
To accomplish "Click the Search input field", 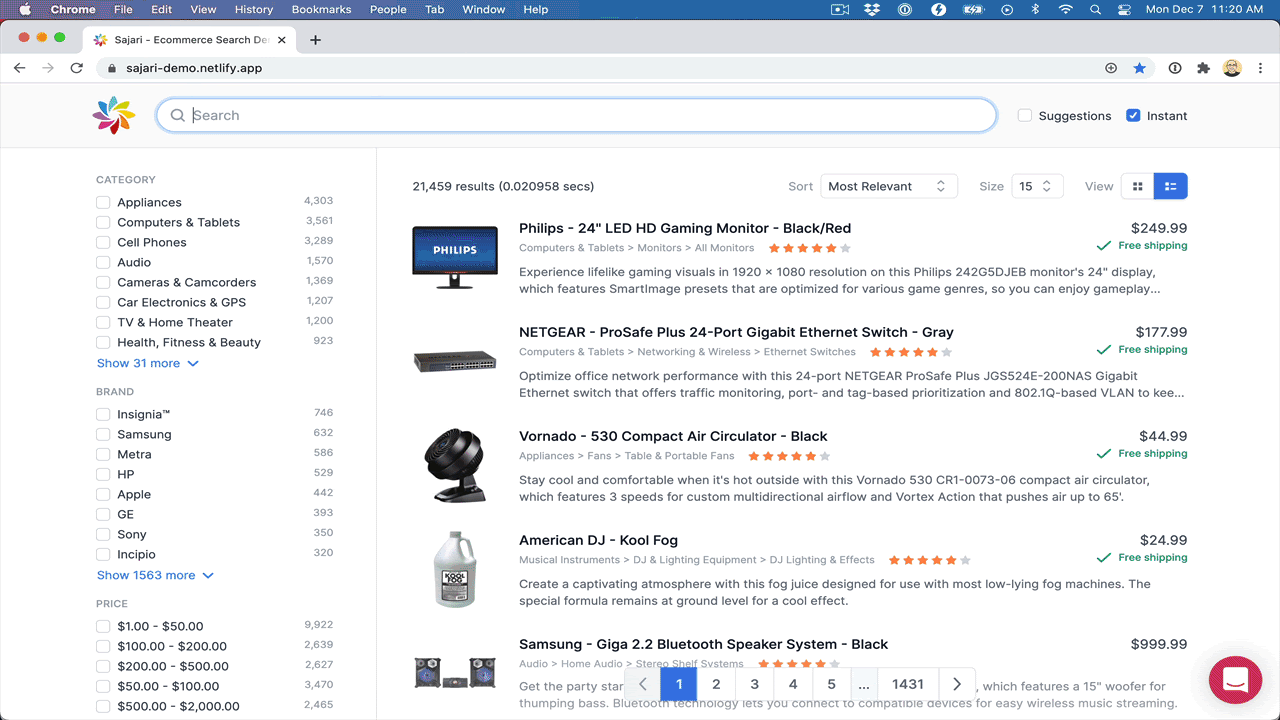I will (576, 115).
